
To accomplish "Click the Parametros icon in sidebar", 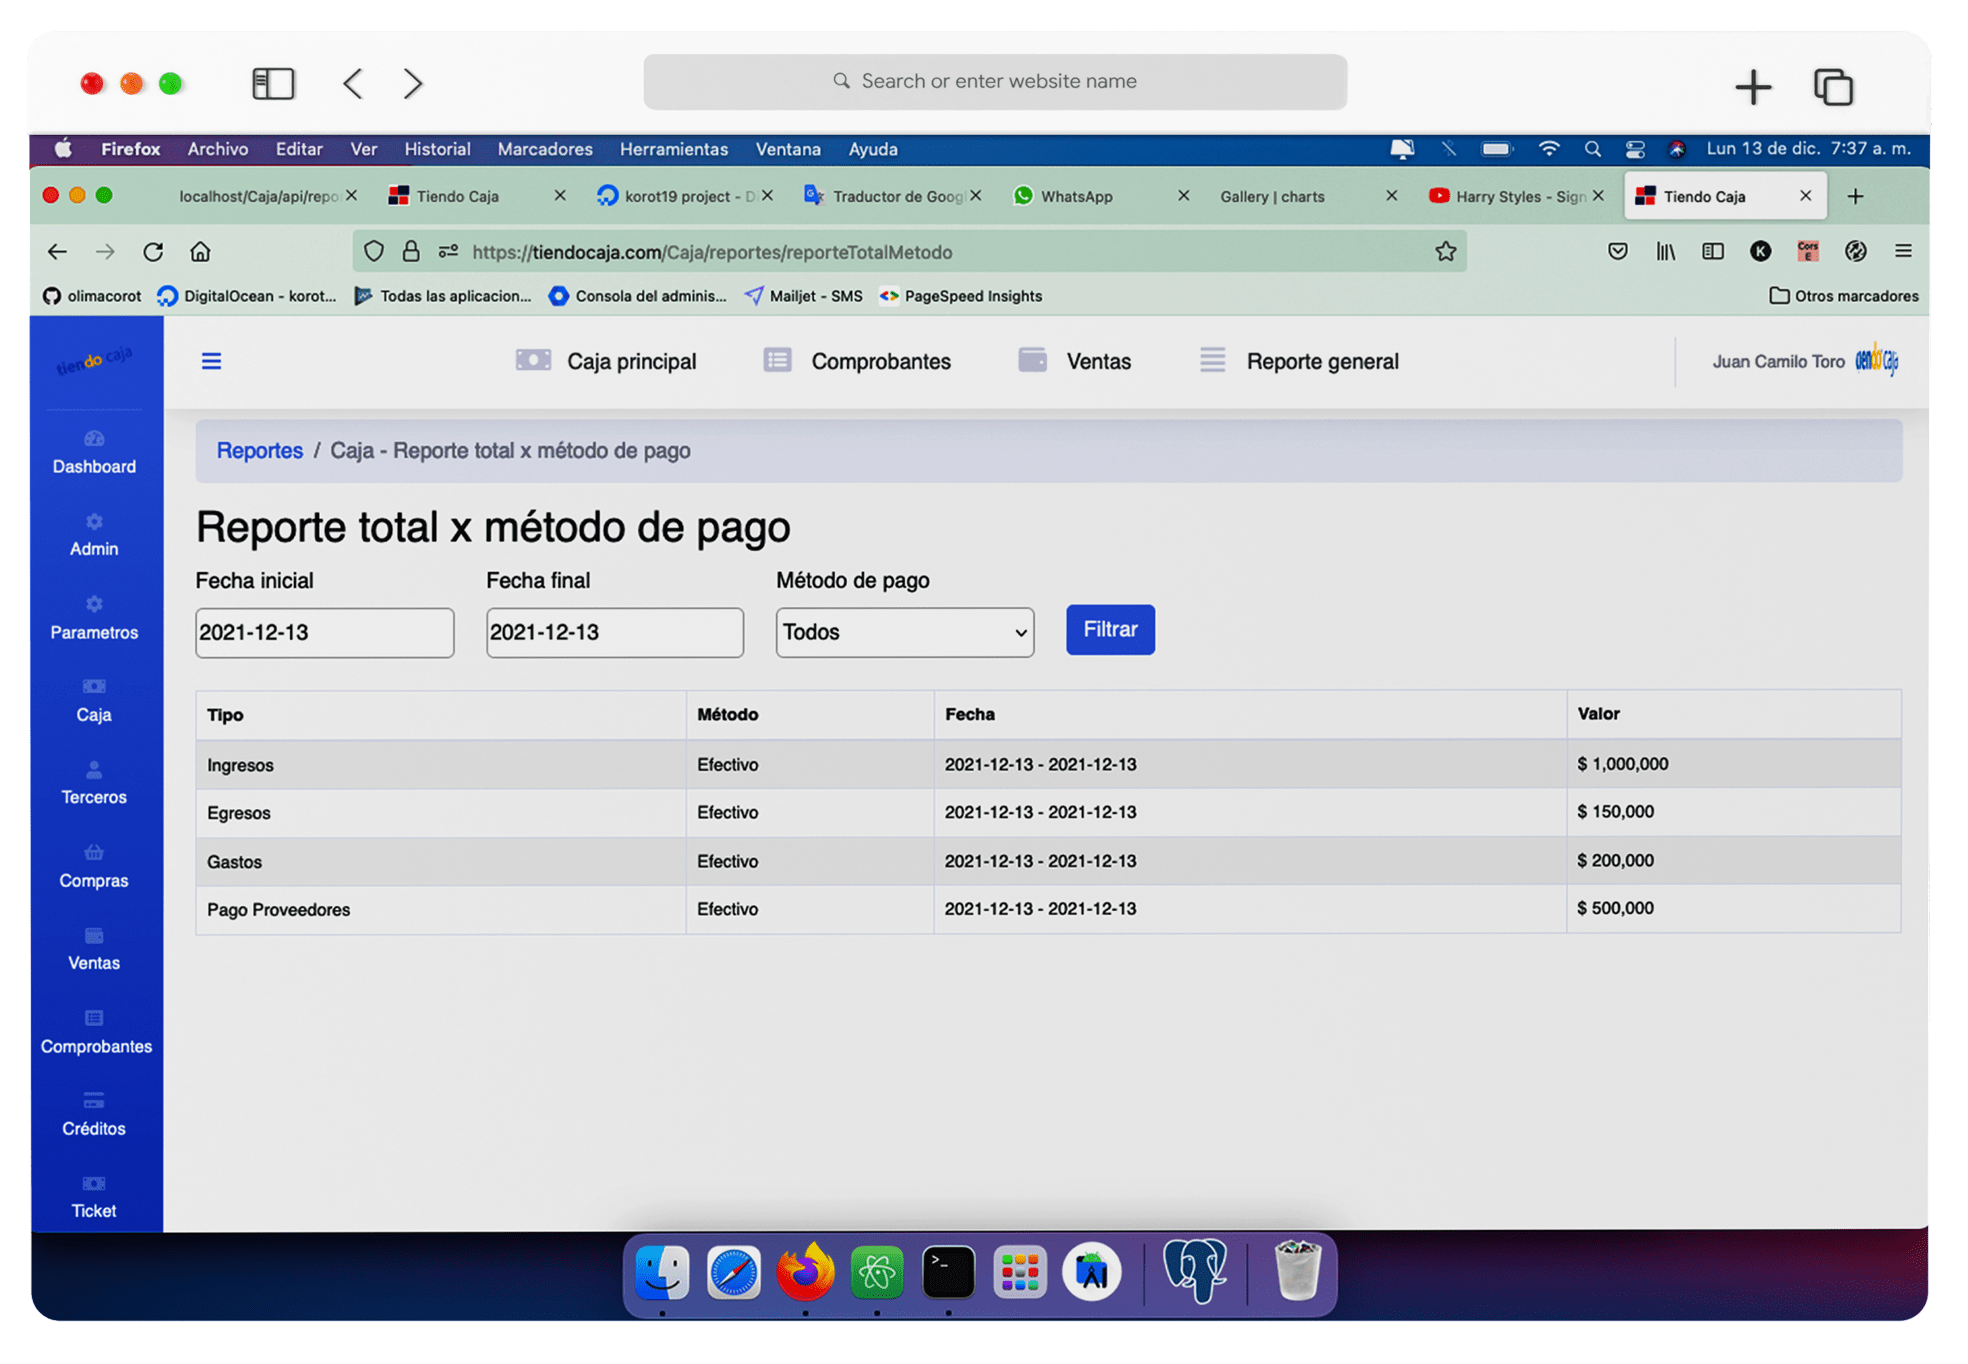I will [x=94, y=604].
